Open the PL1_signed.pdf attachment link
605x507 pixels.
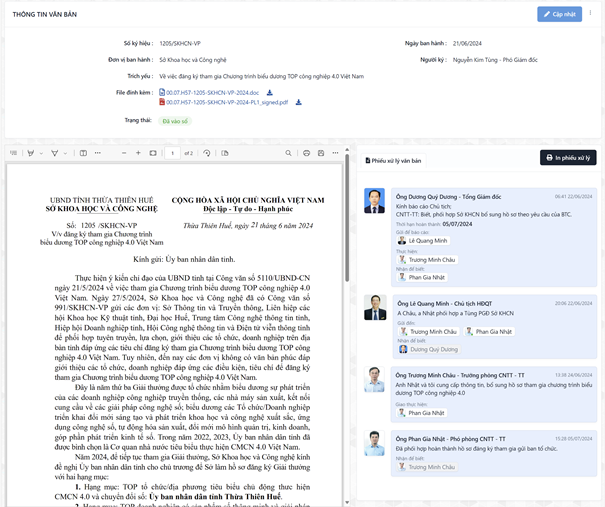[233, 102]
